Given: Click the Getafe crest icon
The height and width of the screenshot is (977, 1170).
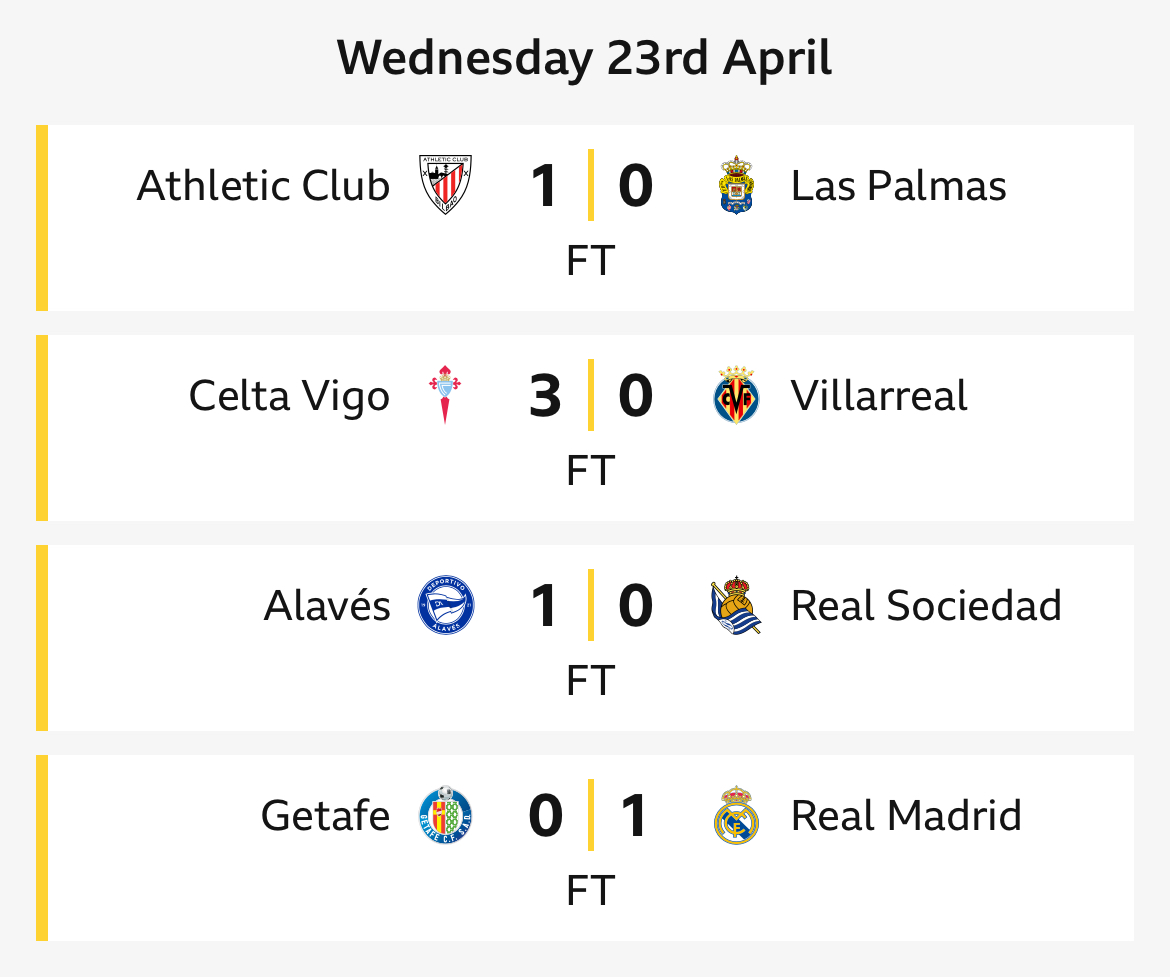Looking at the screenshot, I should tap(445, 815).
